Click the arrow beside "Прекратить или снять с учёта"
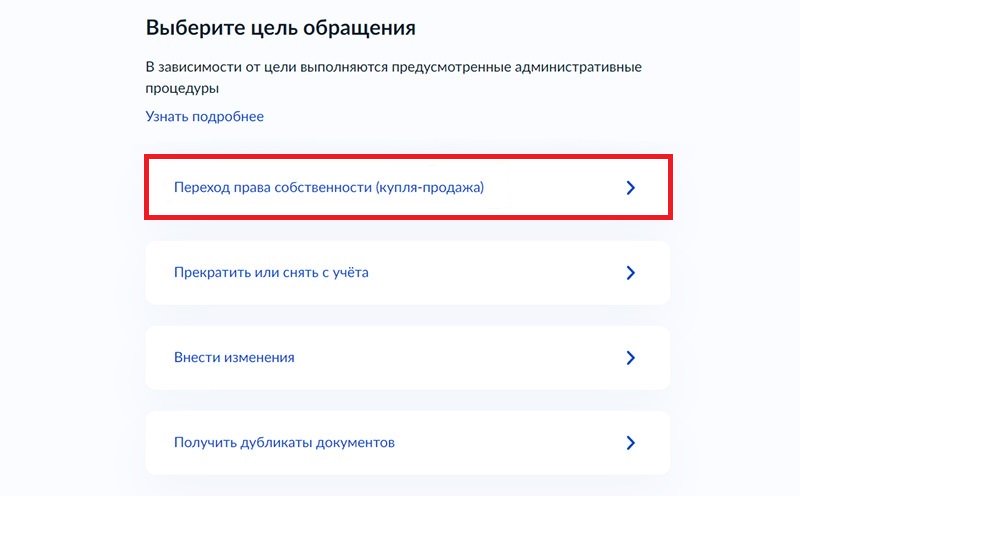 click(630, 272)
